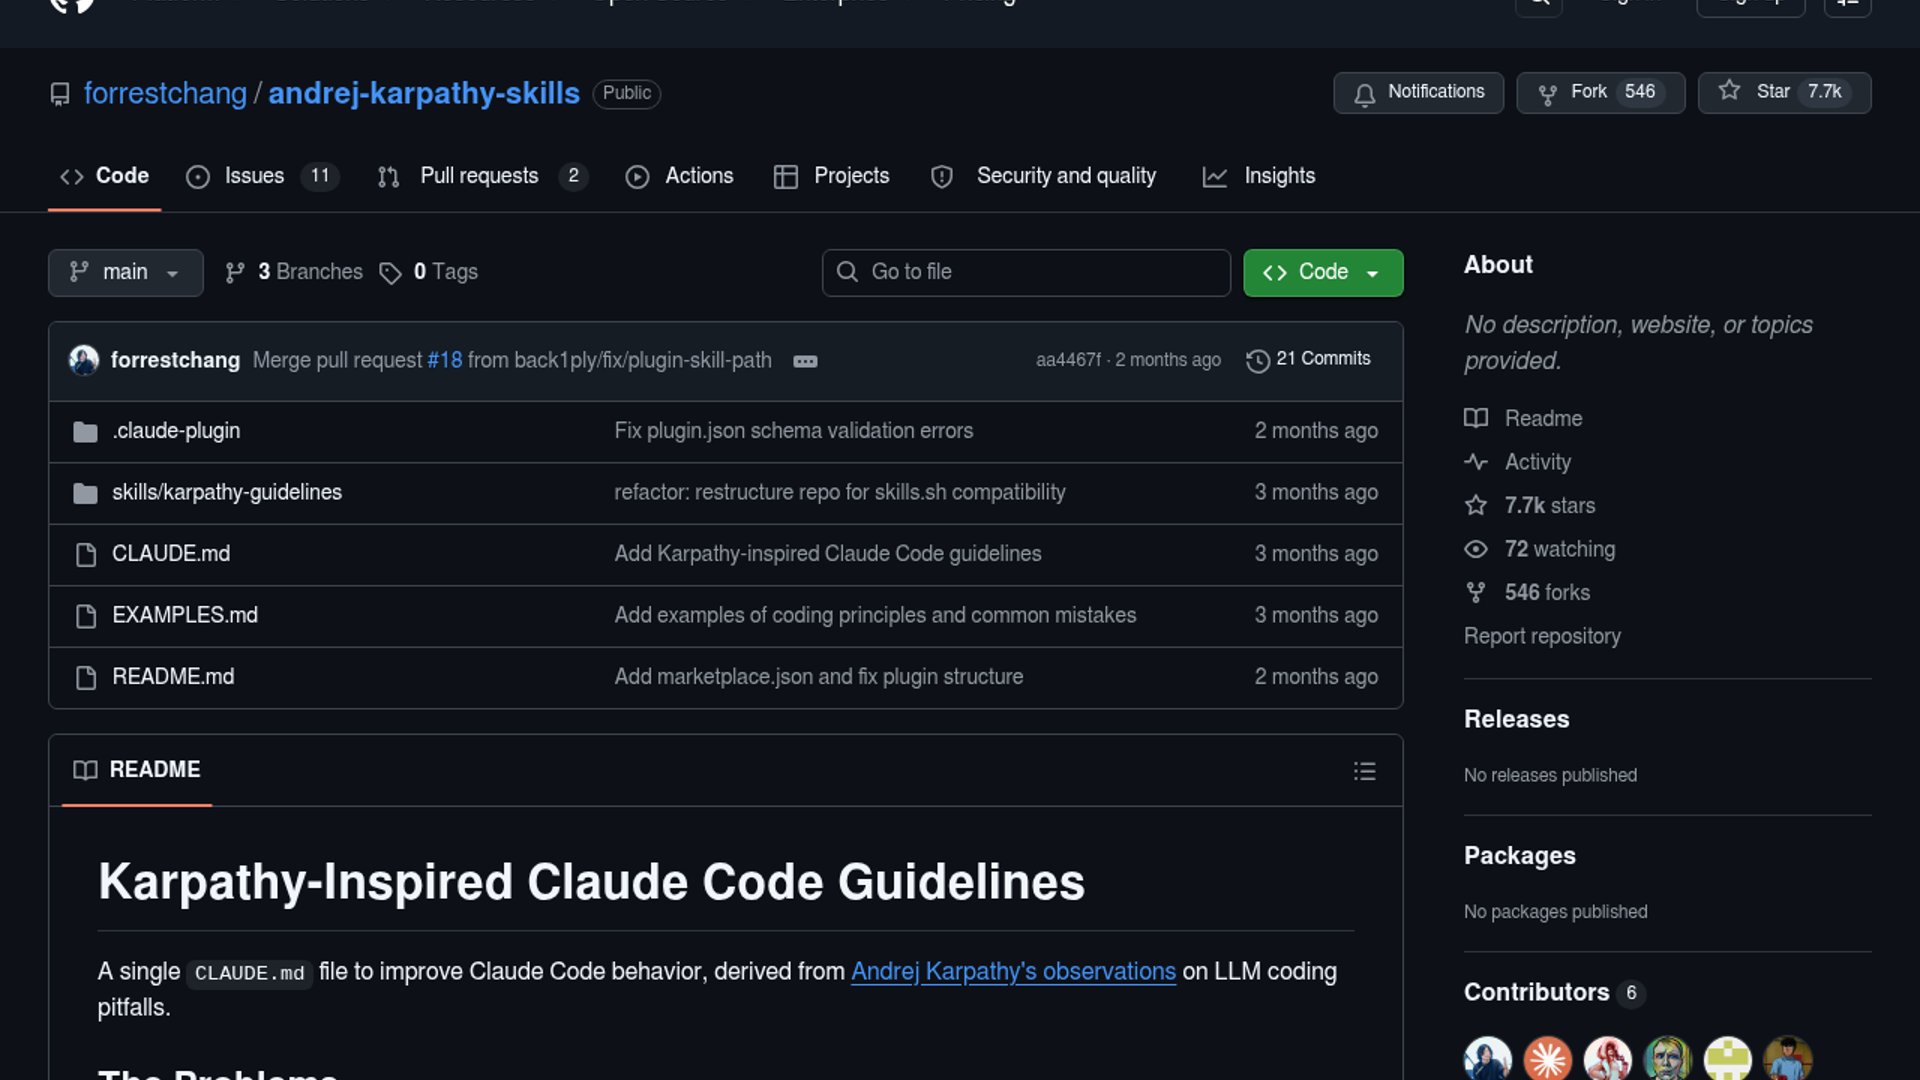Open pull request #18 link

pyautogui.click(x=444, y=360)
